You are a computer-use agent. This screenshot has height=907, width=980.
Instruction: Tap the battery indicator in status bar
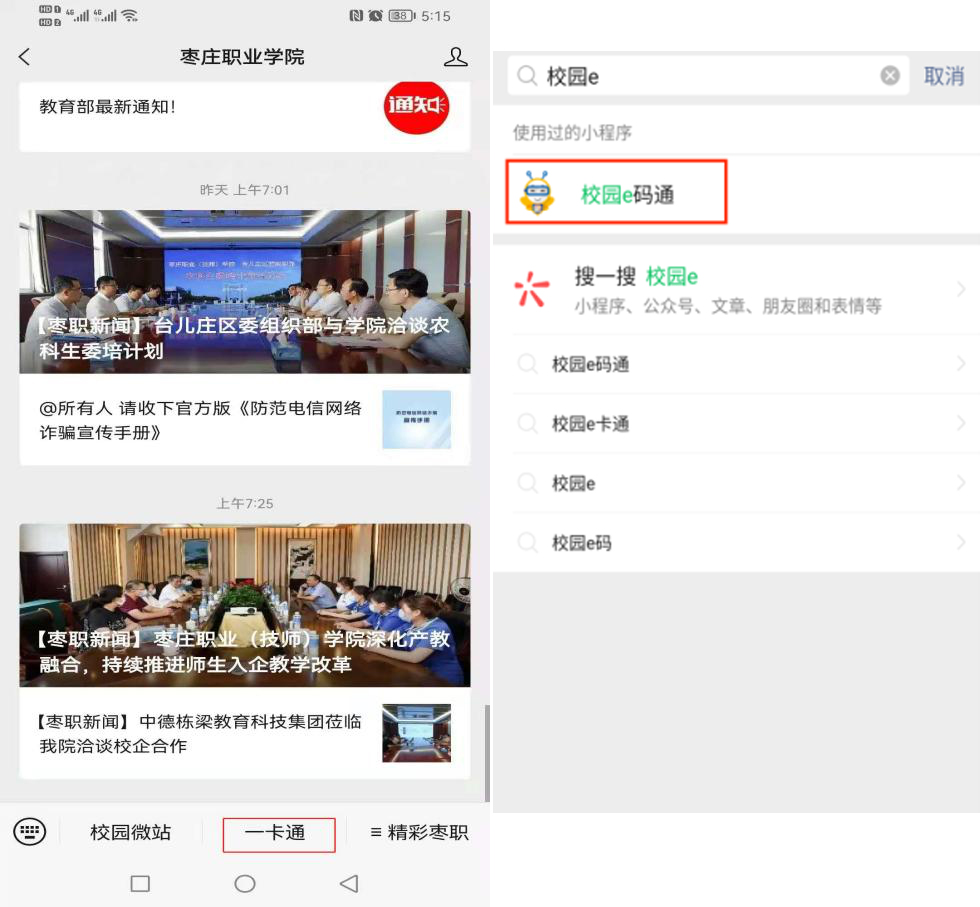402,16
